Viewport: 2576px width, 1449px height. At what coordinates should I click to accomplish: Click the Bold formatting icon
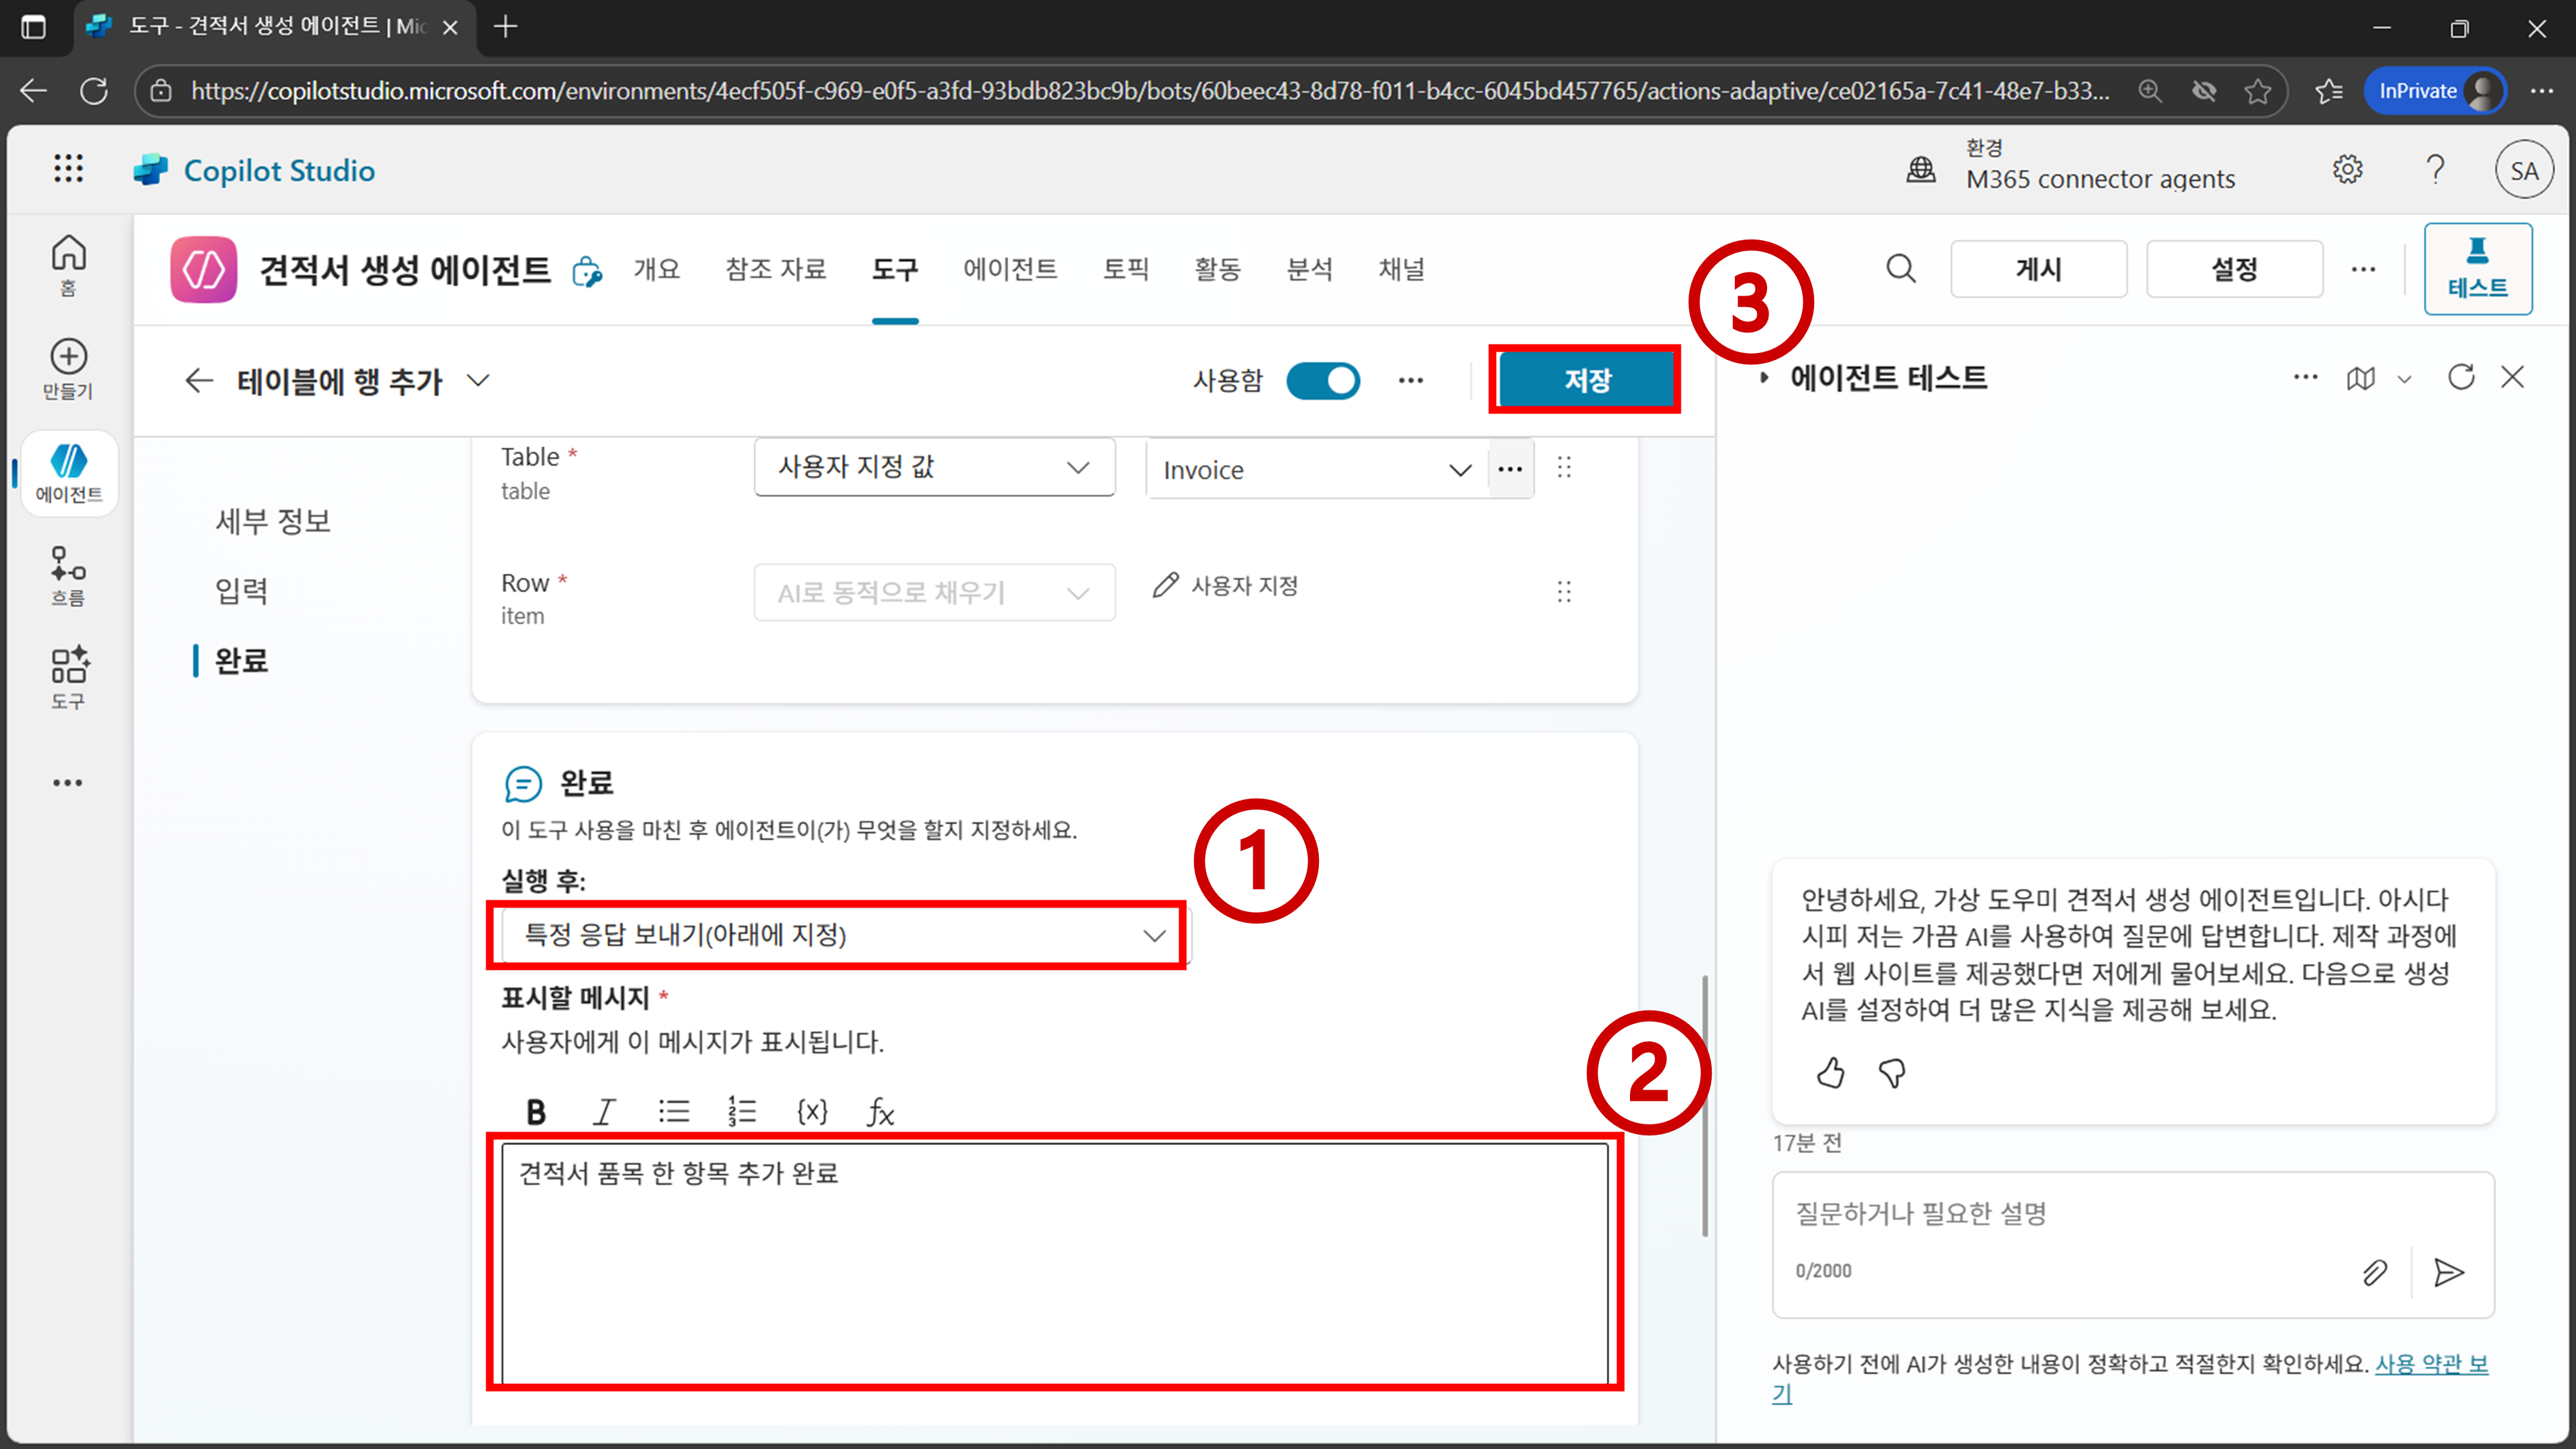coord(536,1111)
